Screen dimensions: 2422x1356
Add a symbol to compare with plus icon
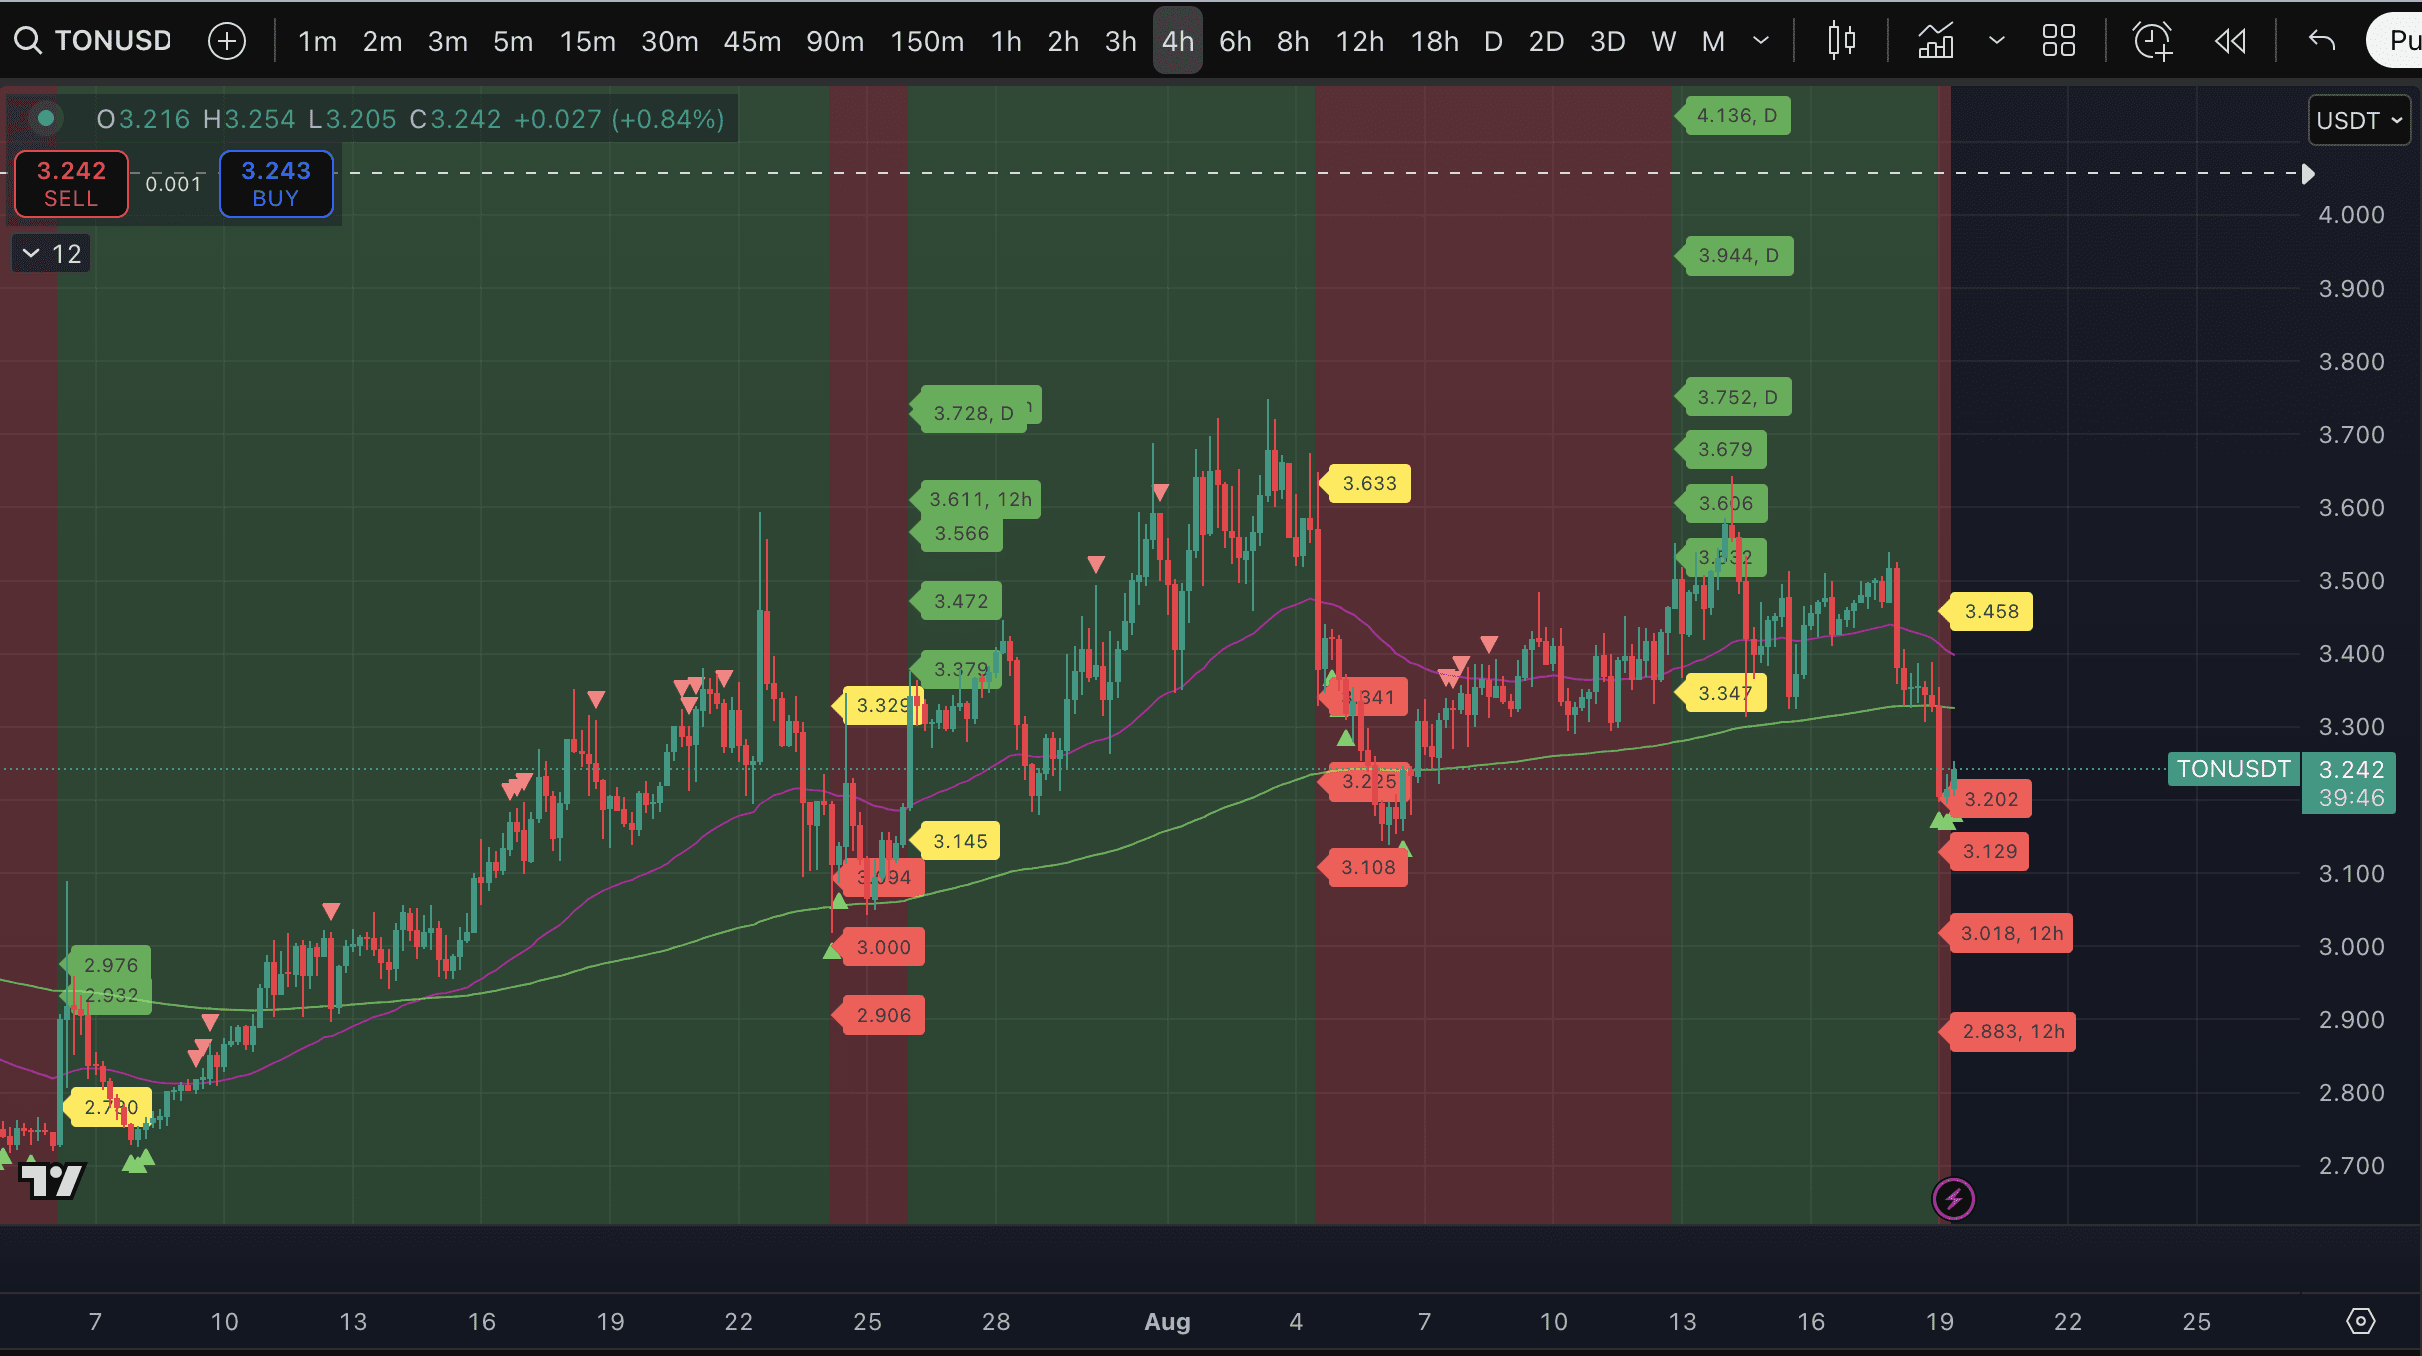pyautogui.click(x=227, y=41)
